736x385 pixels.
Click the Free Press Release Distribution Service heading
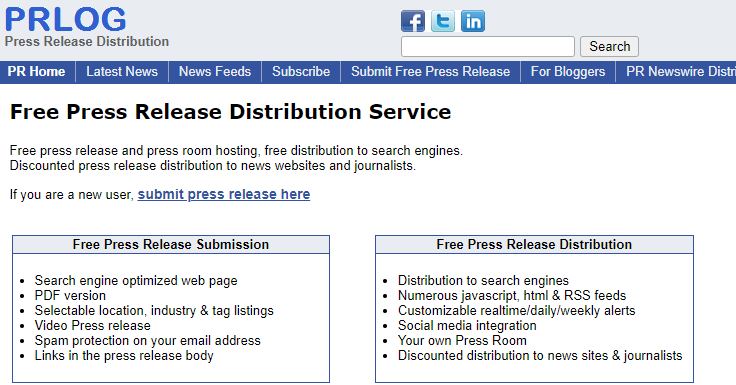coord(230,112)
